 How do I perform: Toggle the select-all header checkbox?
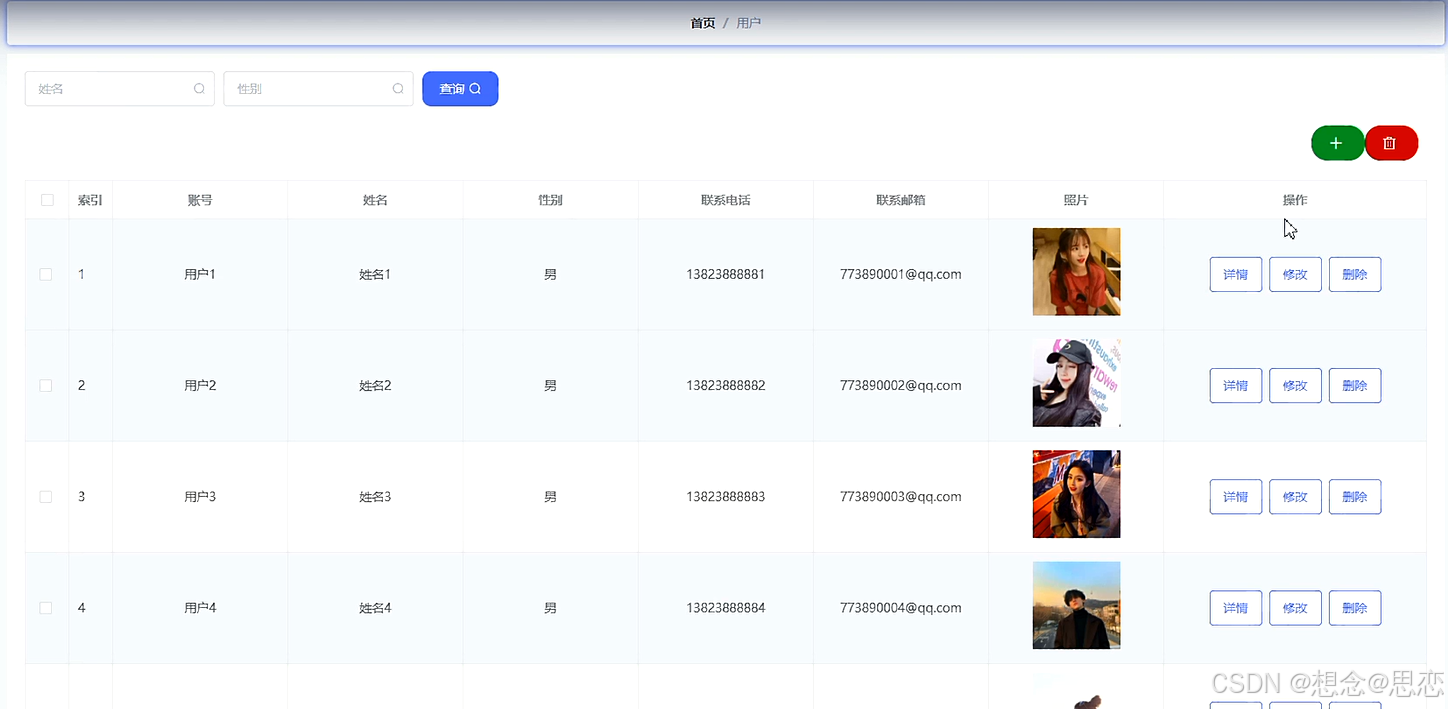(47, 200)
